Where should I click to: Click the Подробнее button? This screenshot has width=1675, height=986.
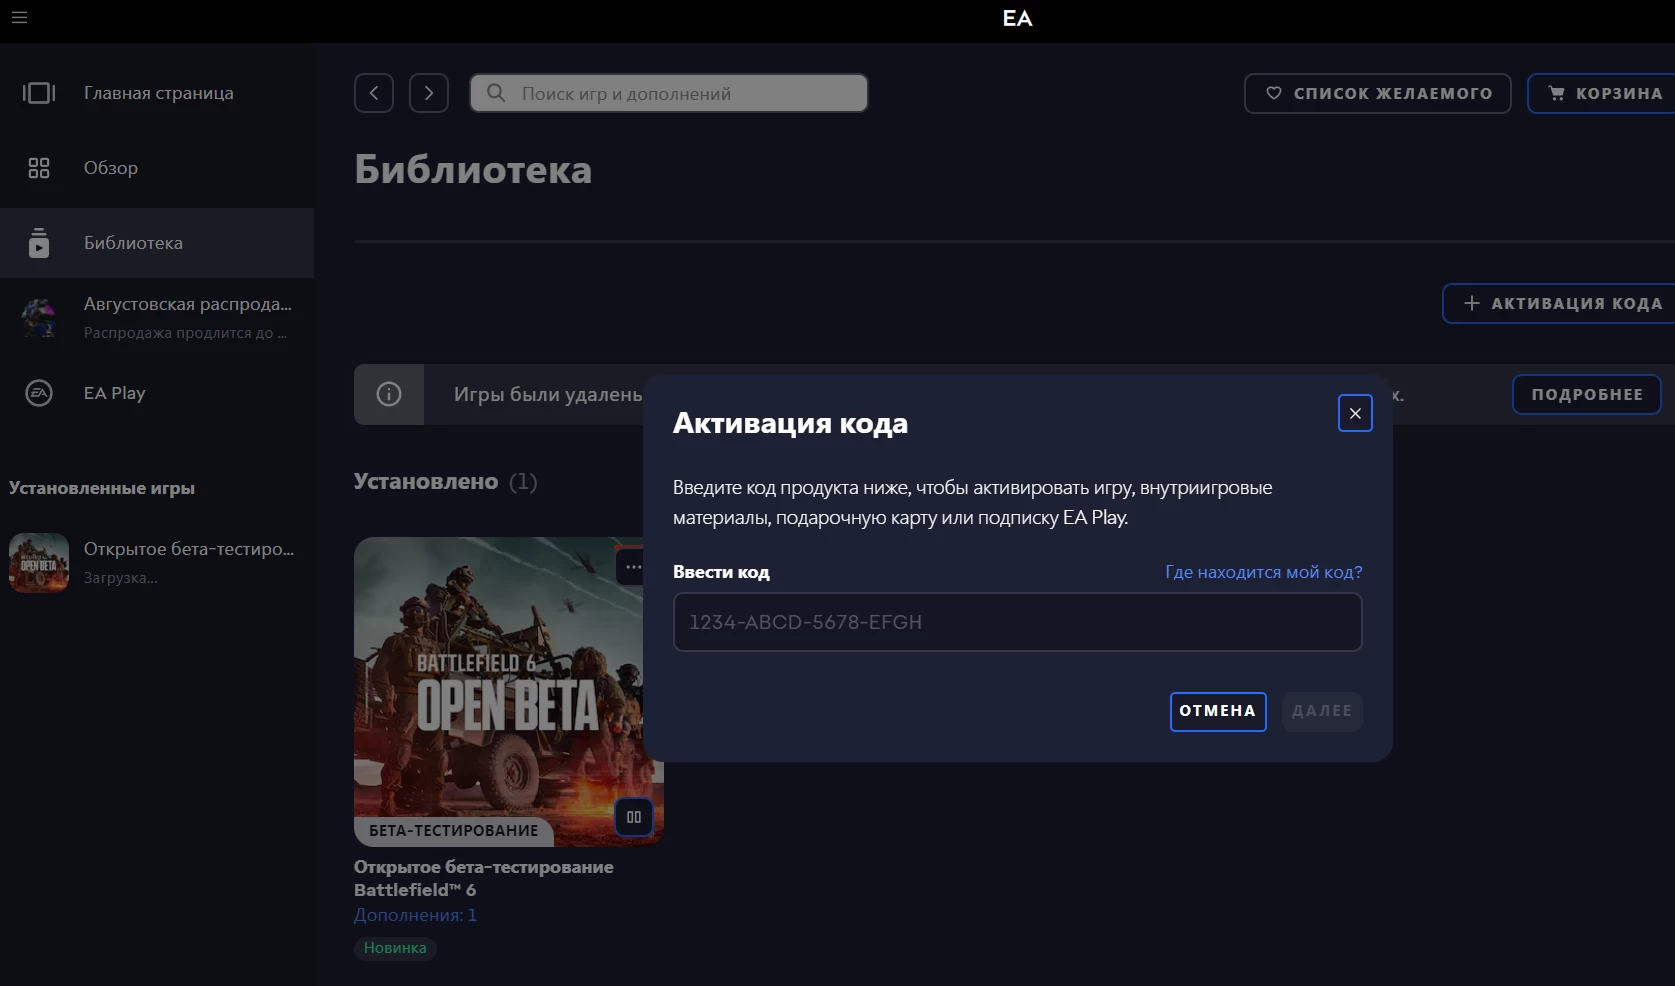tap(1586, 394)
